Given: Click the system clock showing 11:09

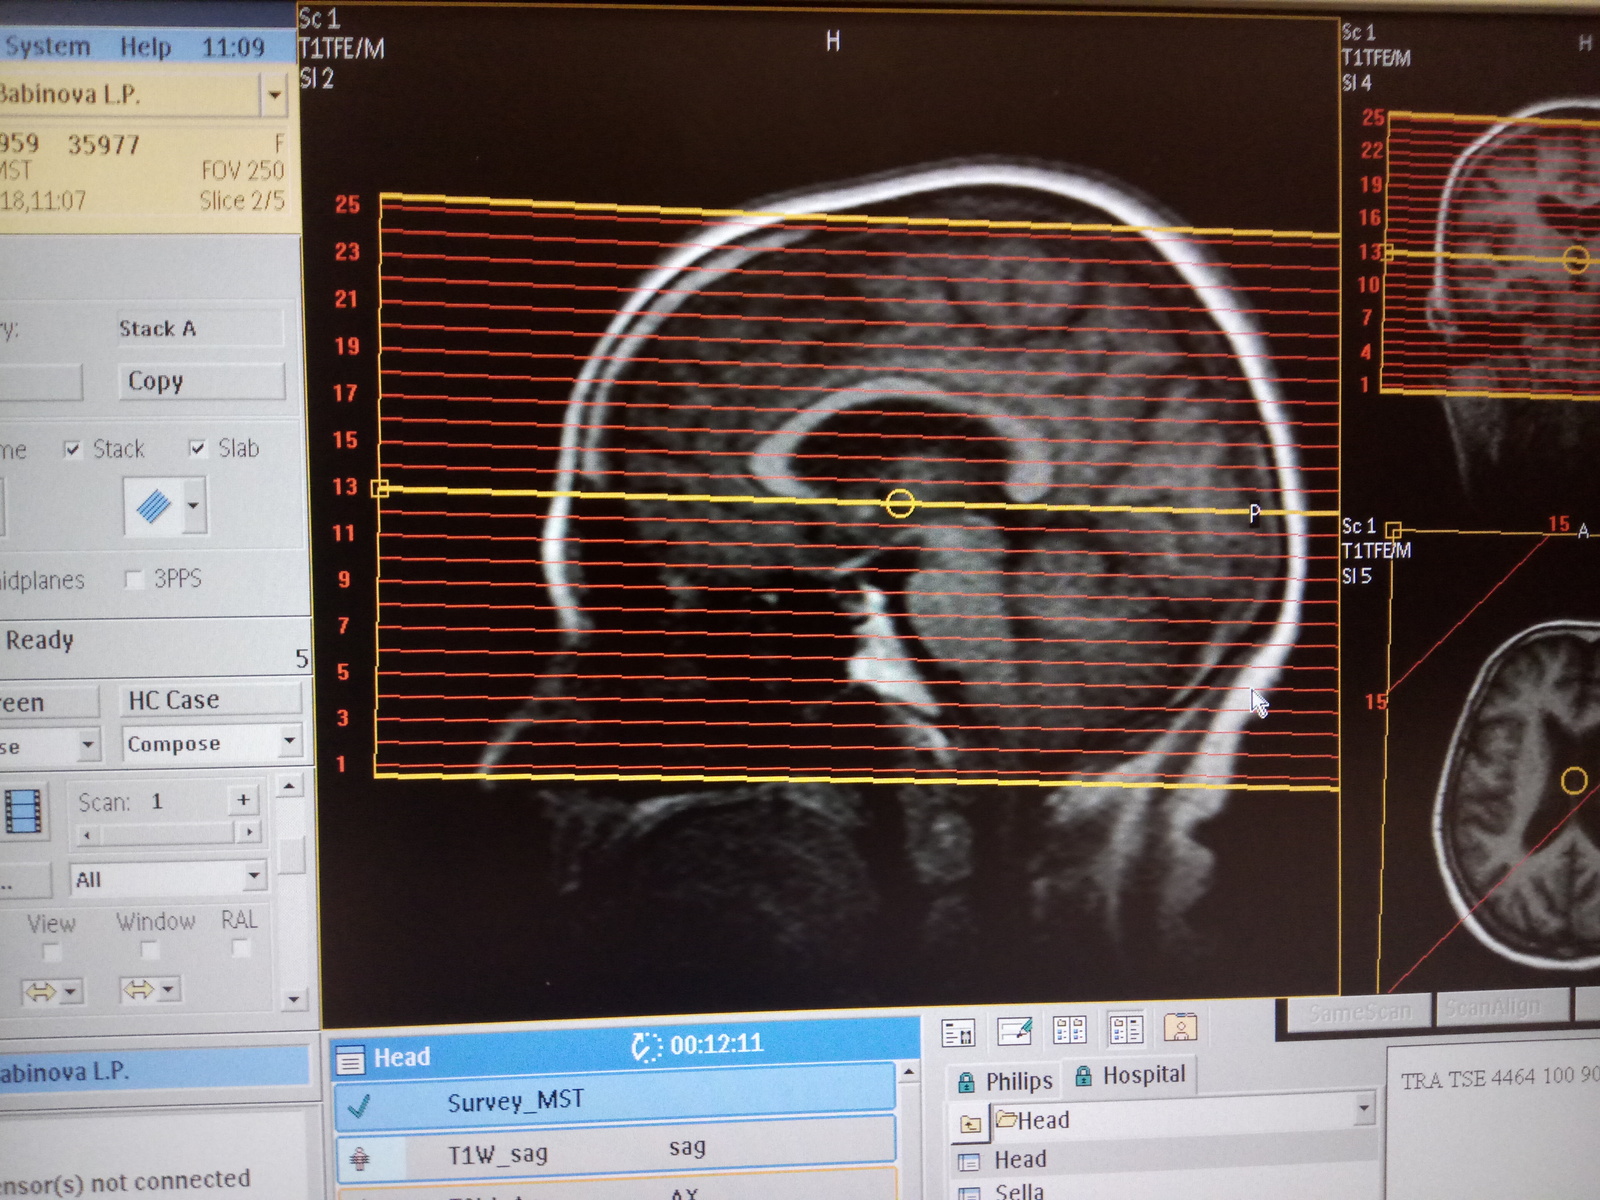Looking at the screenshot, I should click(233, 47).
